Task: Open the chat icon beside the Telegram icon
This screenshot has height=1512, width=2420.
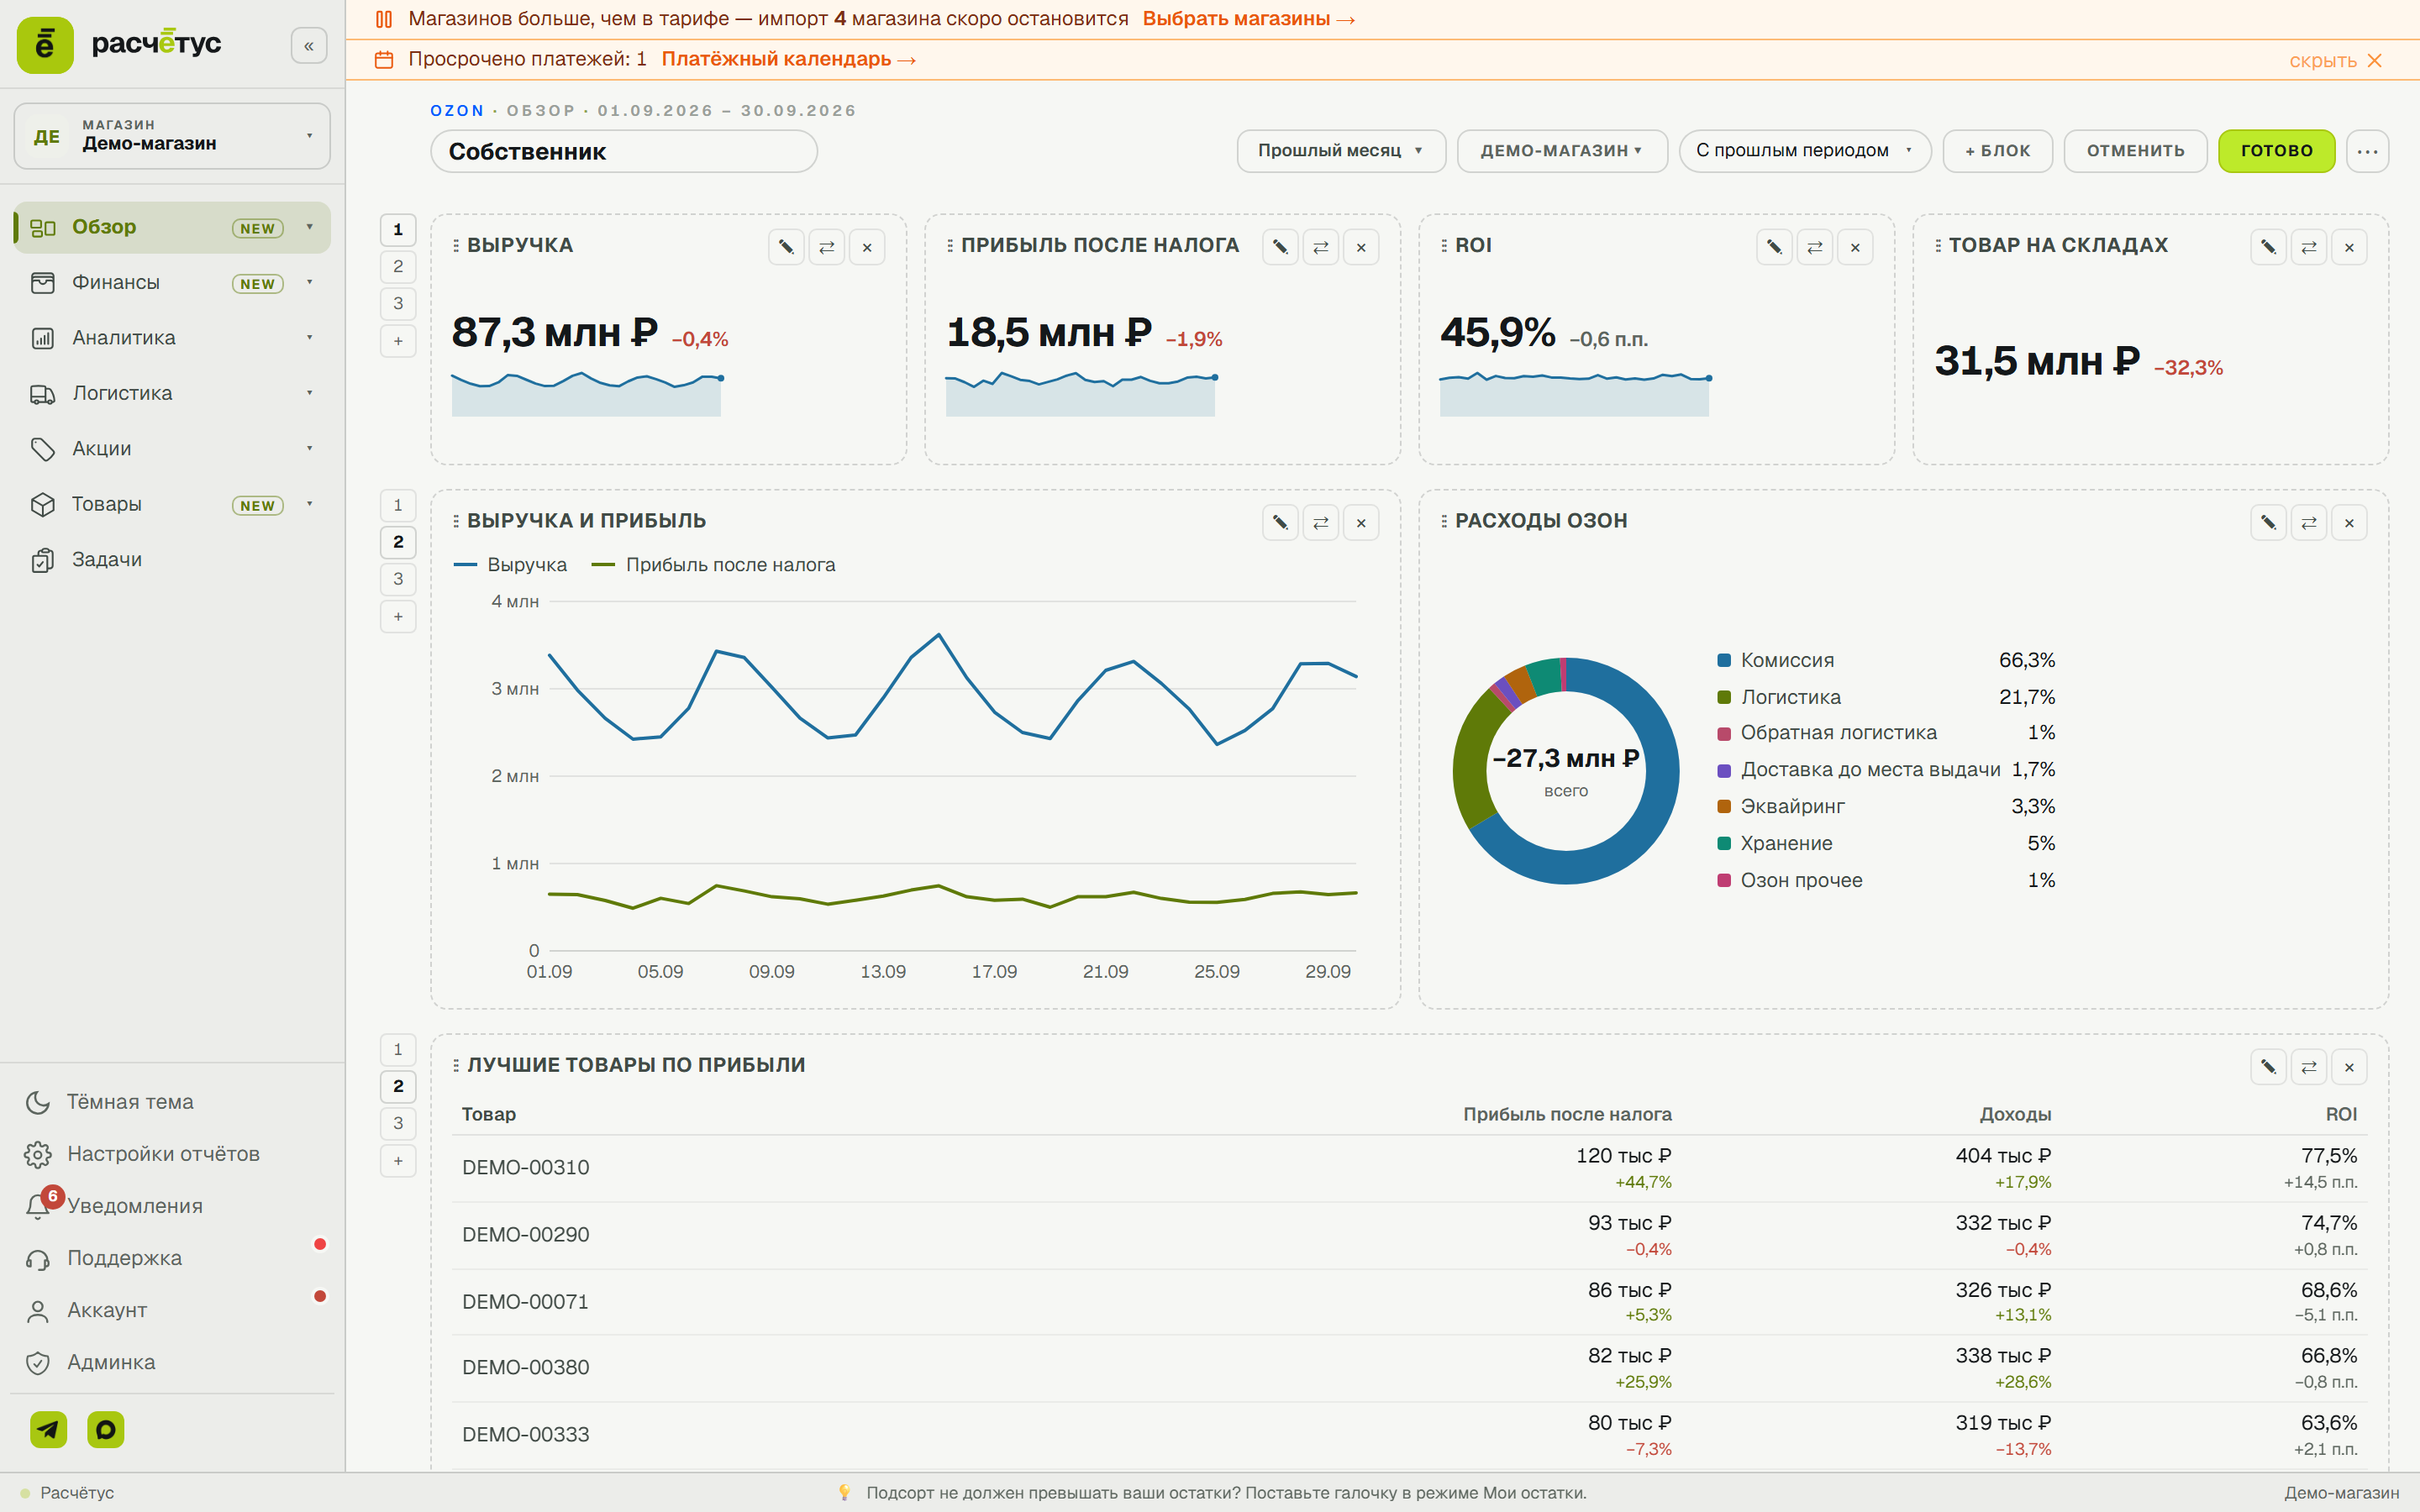Action: 106,1429
